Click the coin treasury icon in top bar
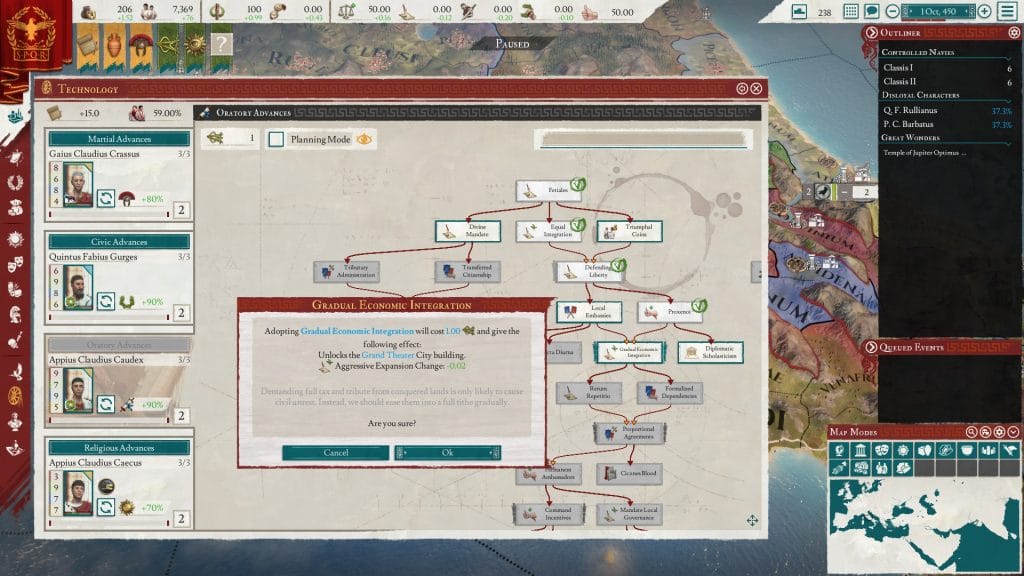The image size is (1024, 576). point(88,11)
